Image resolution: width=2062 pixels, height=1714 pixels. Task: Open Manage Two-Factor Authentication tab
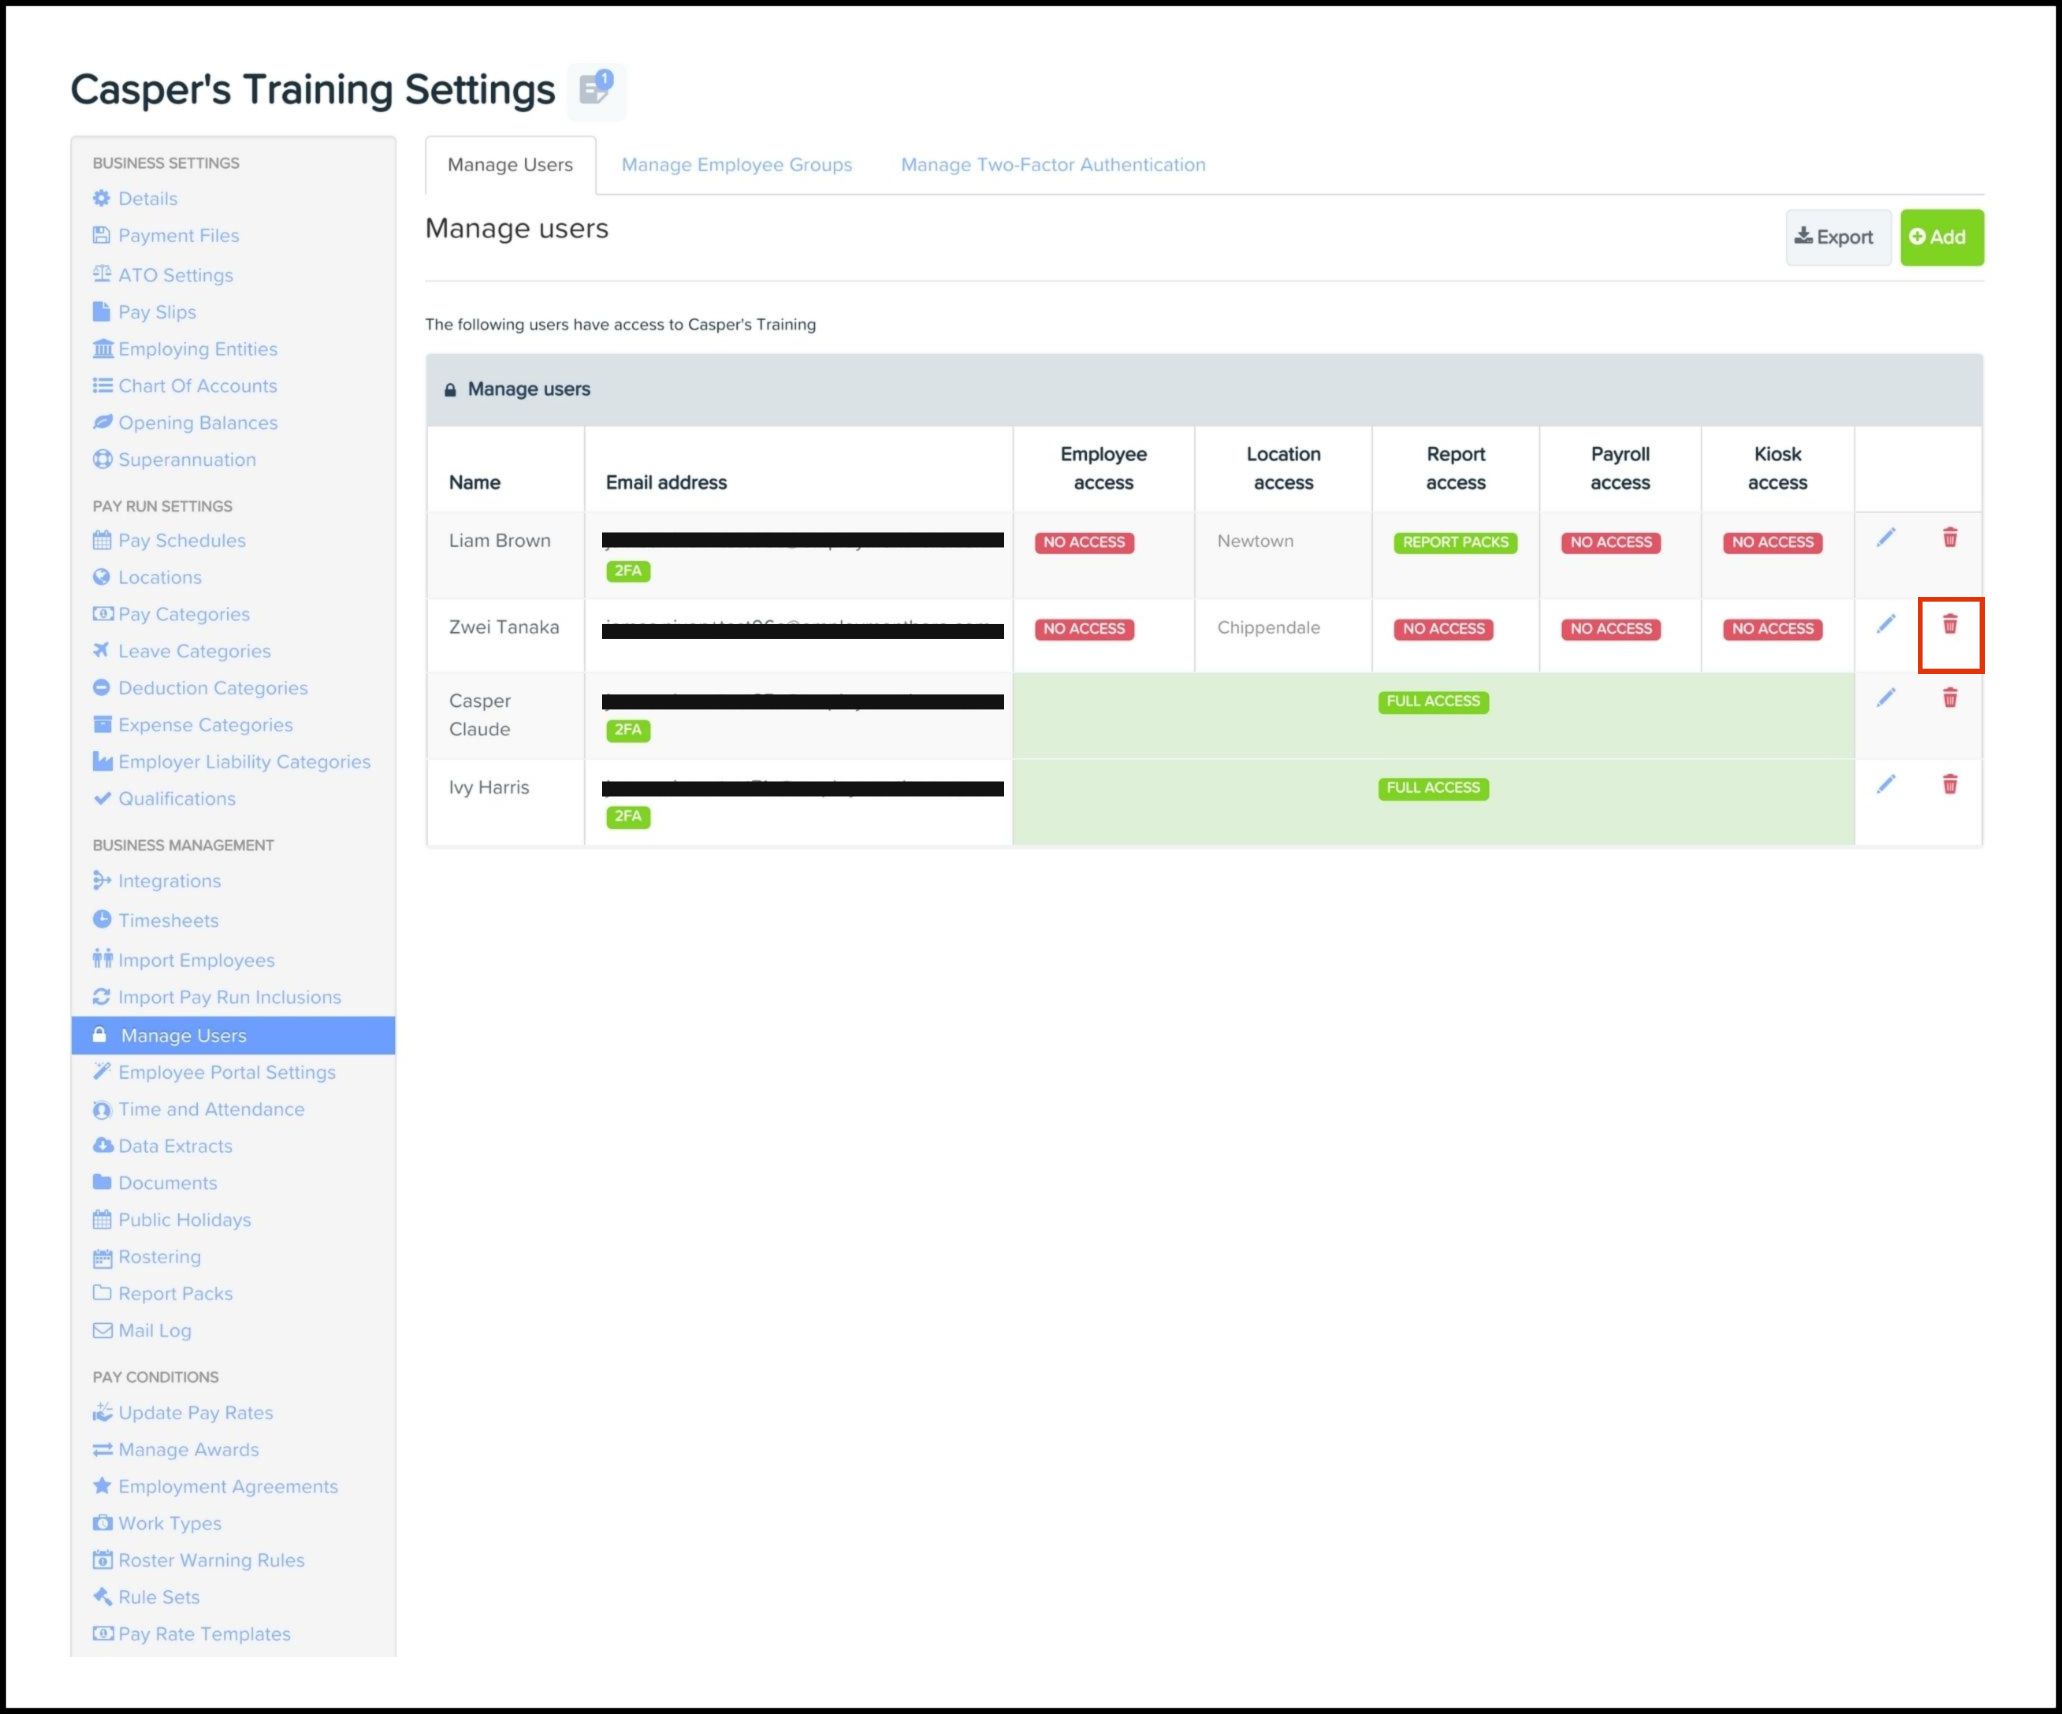click(x=1052, y=165)
